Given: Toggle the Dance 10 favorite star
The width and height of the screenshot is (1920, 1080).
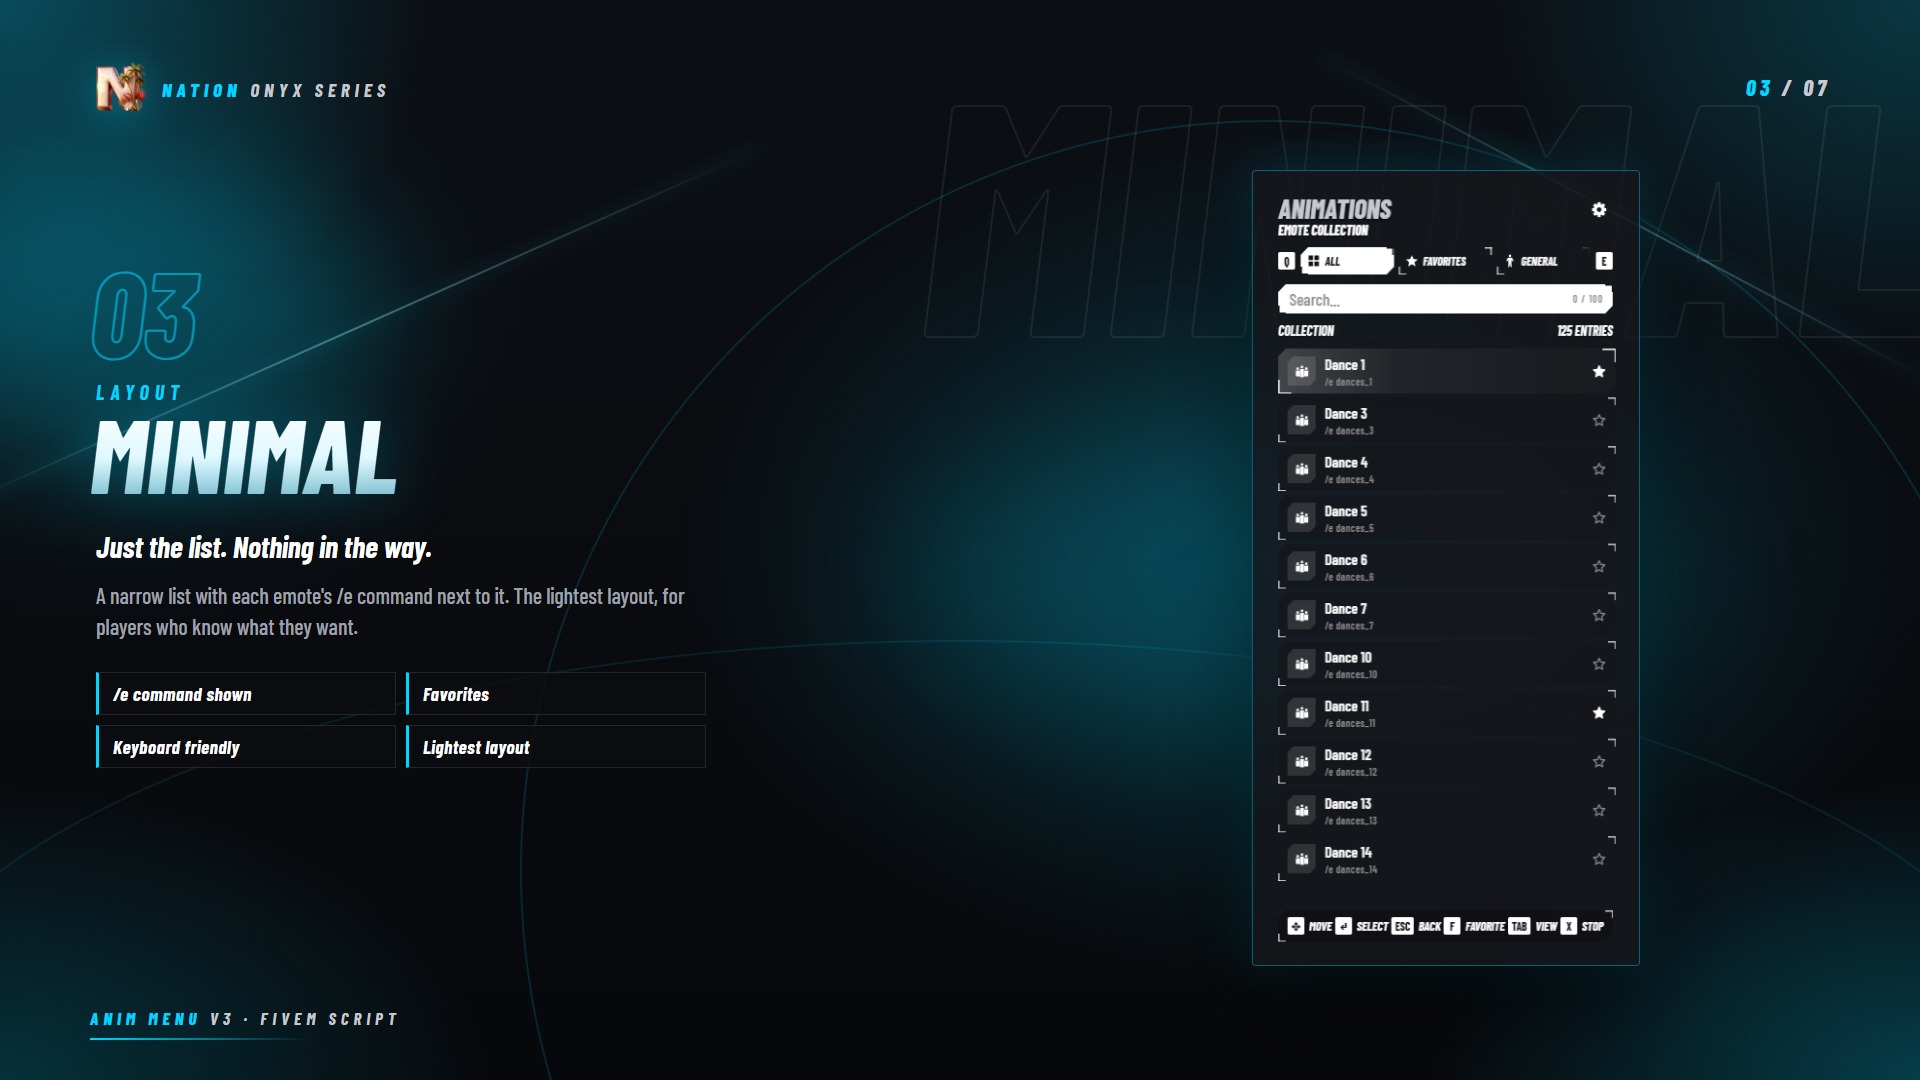Looking at the screenshot, I should [1599, 664].
